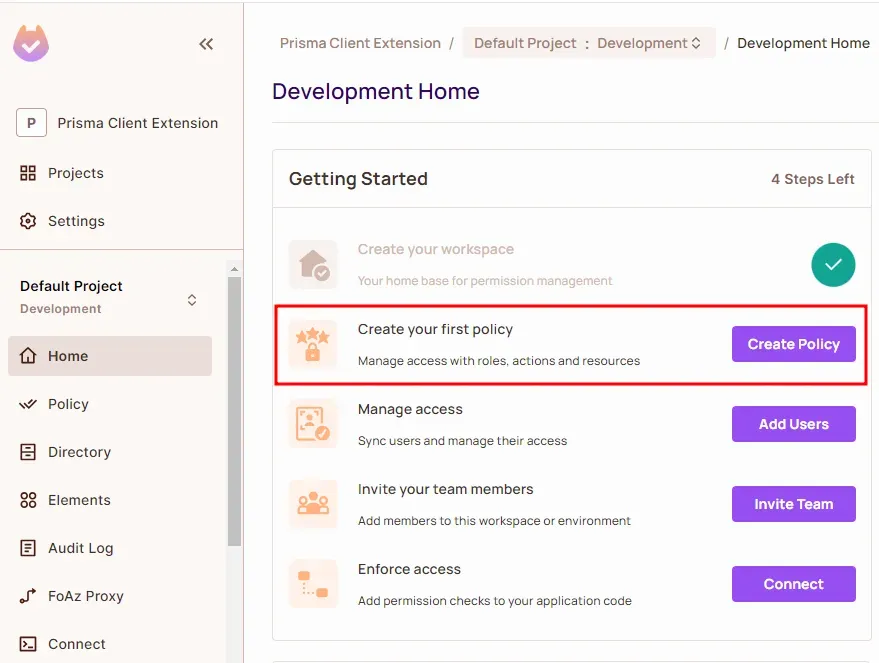This screenshot has width=879, height=663.
Task: Click the workspace house icon
Action: [x=312, y=265]
